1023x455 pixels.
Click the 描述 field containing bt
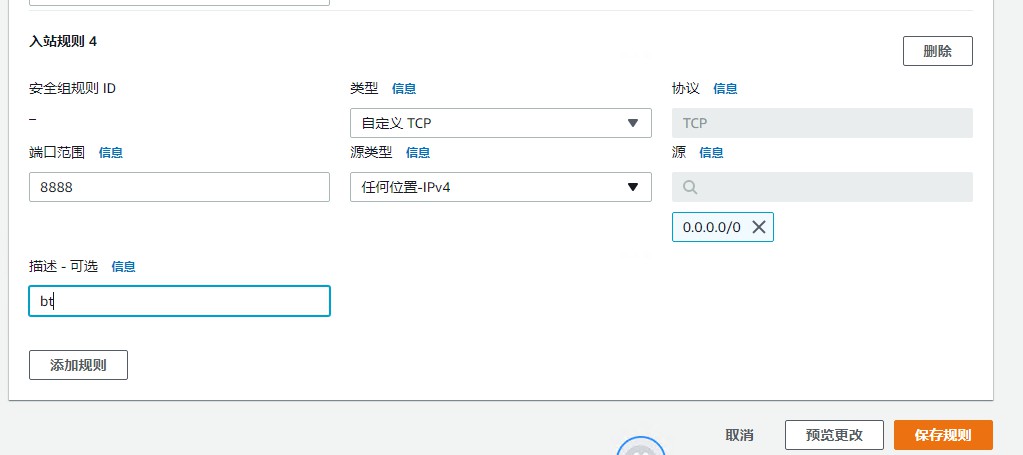coord(179,301)
